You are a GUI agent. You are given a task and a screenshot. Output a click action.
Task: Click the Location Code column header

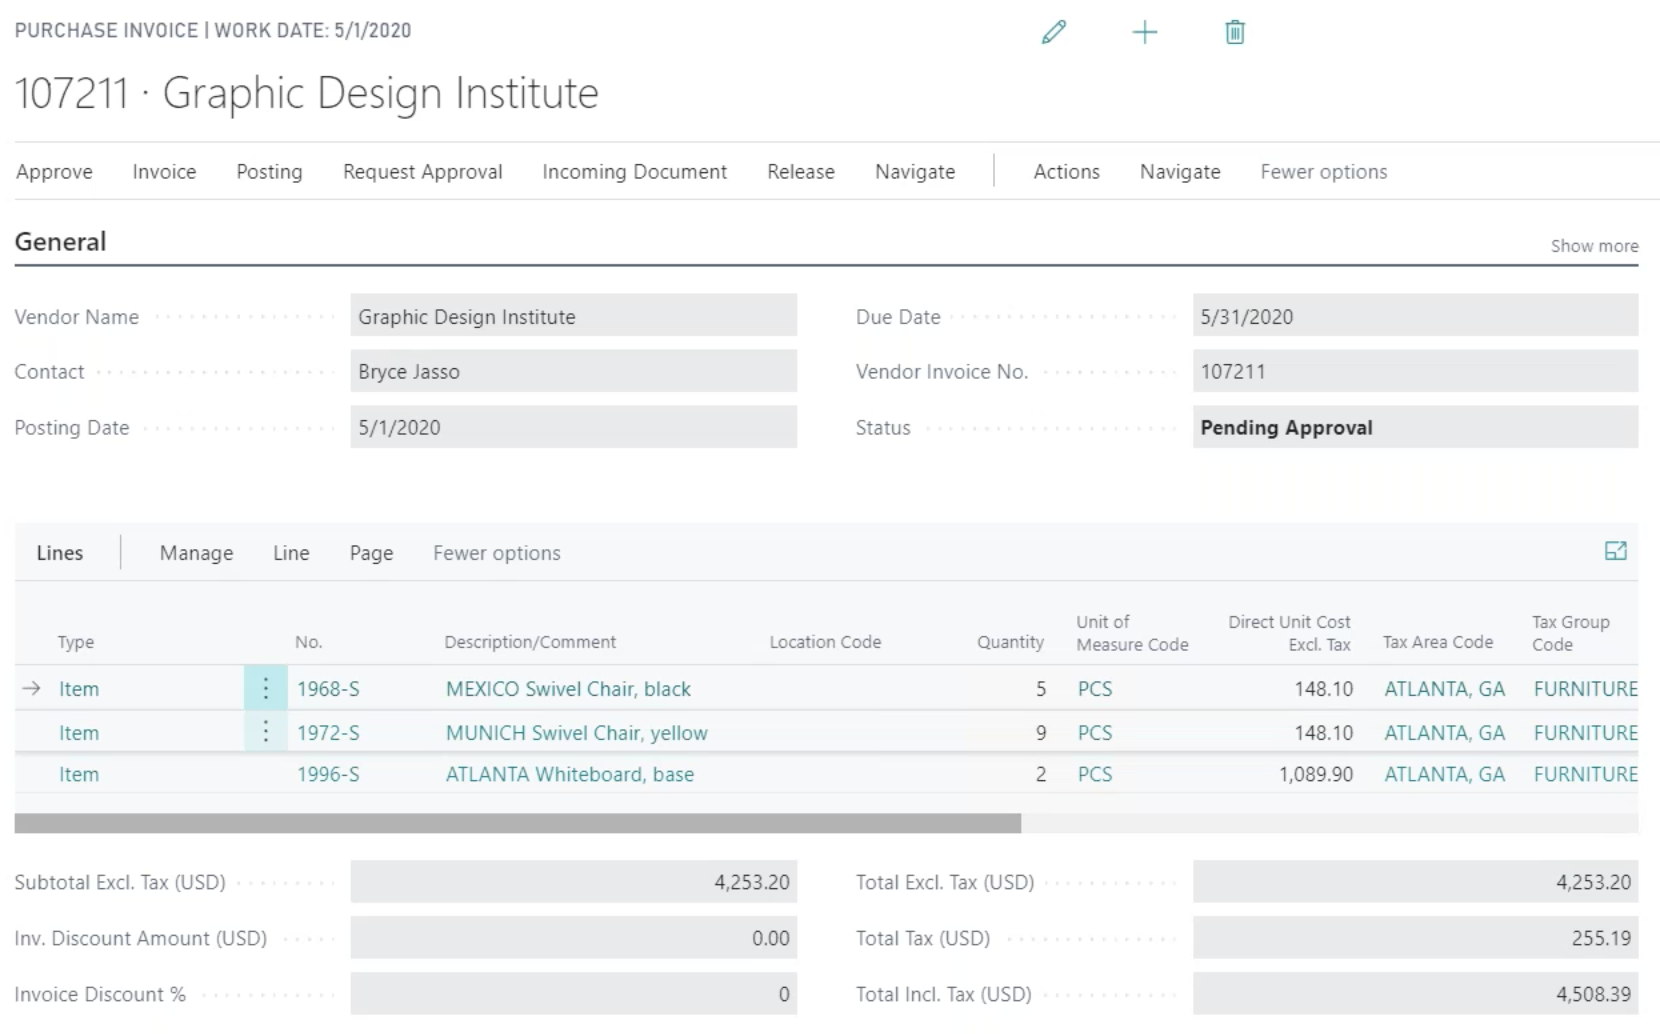pos(825,642)
